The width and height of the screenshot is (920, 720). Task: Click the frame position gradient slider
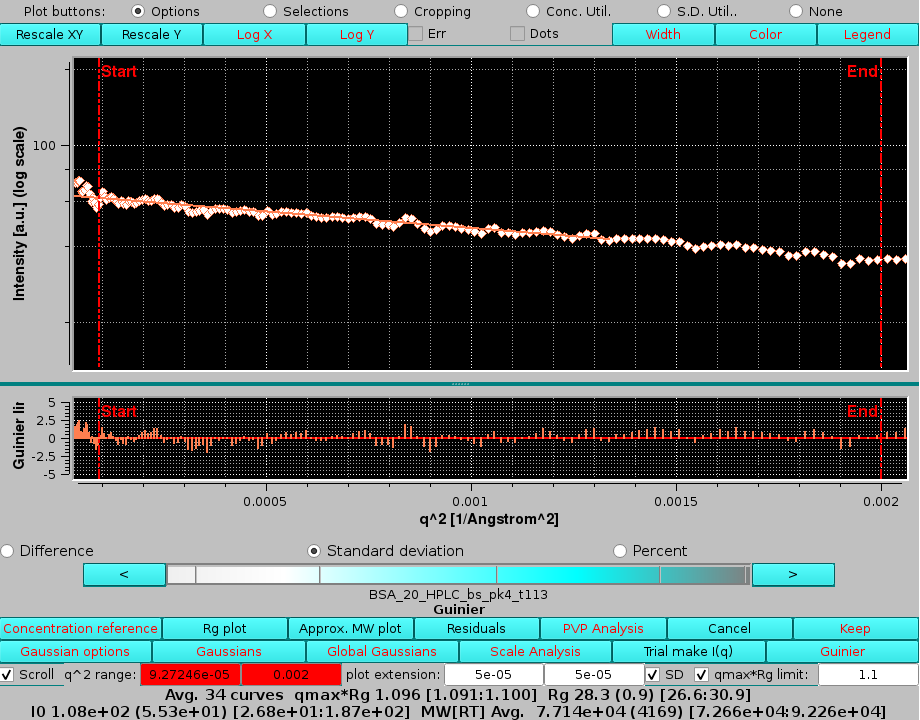pos(459,574)
